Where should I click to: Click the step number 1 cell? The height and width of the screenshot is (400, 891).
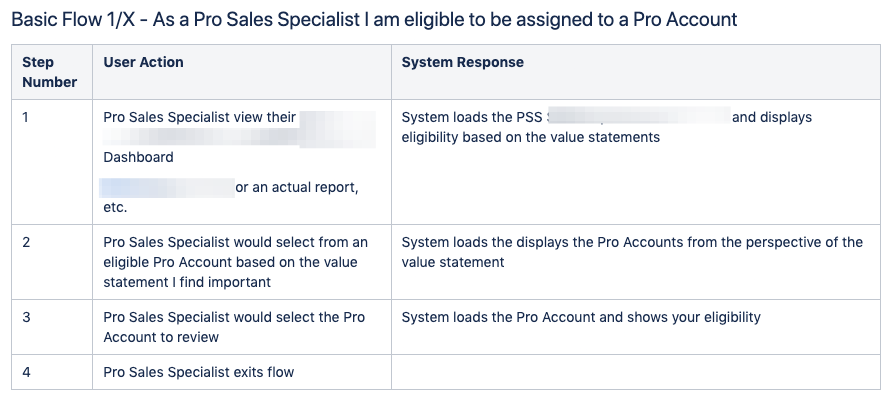(26, 117)
